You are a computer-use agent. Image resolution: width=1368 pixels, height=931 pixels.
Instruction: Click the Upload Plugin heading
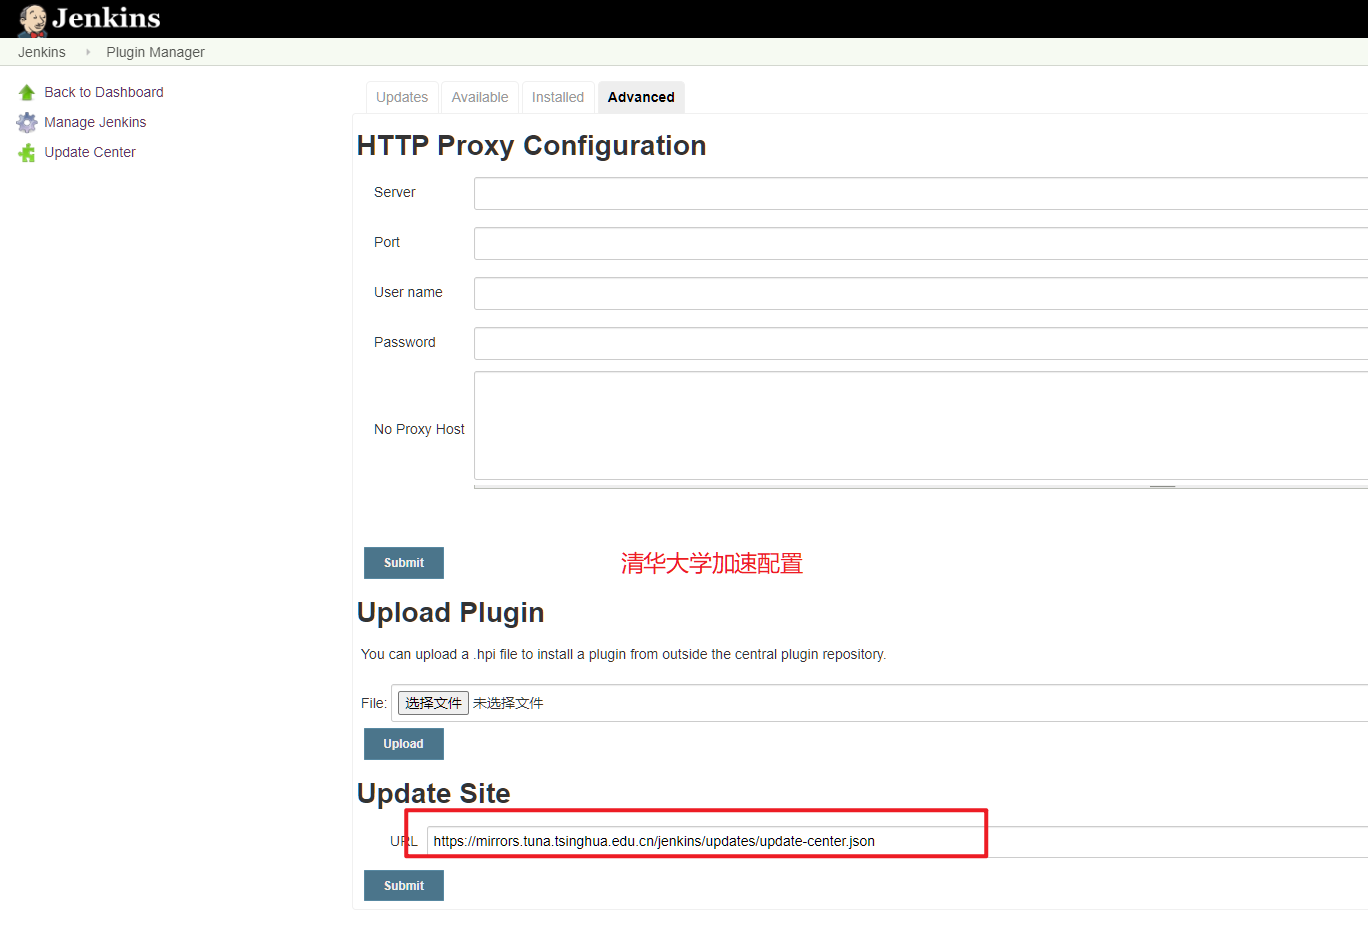451,613
